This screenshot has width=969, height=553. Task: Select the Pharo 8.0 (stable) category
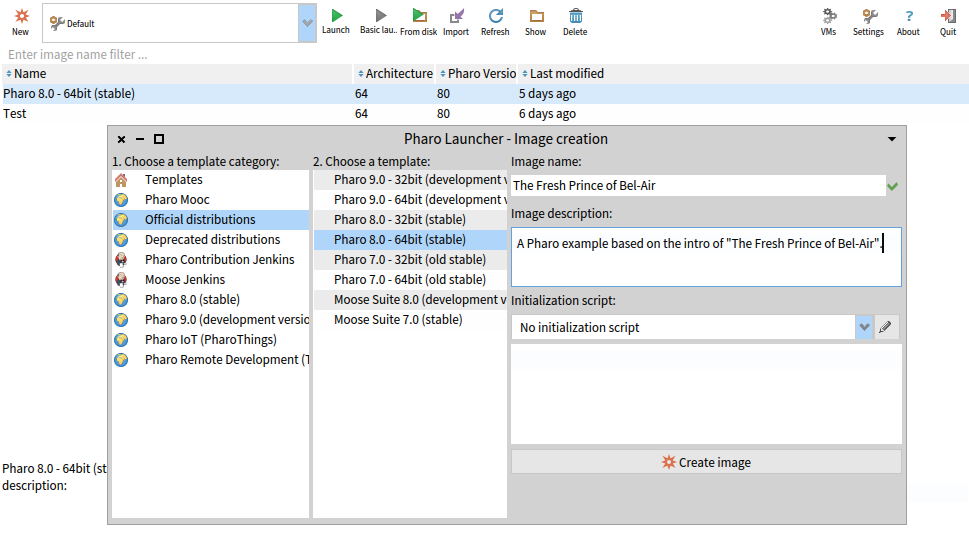tap(211, 300)
